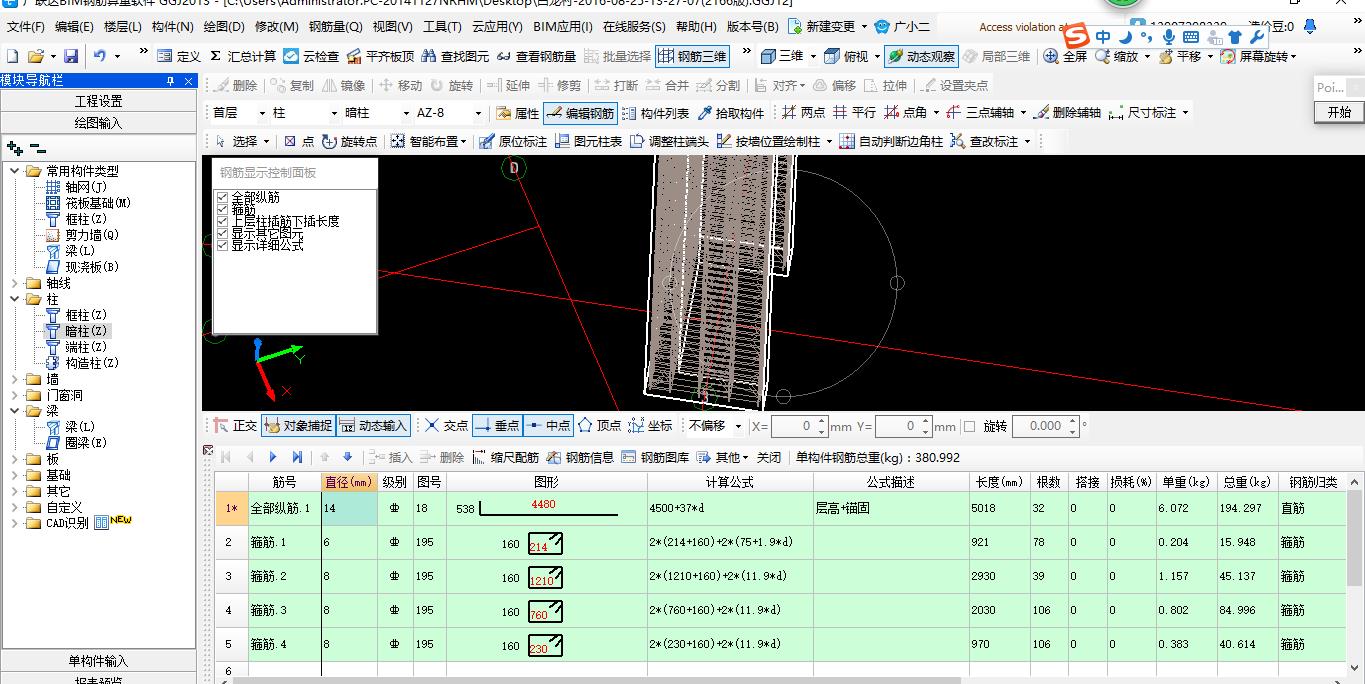Toggle 中点 midpoint snap
The image size is (1365, 684).
(547, 426)
